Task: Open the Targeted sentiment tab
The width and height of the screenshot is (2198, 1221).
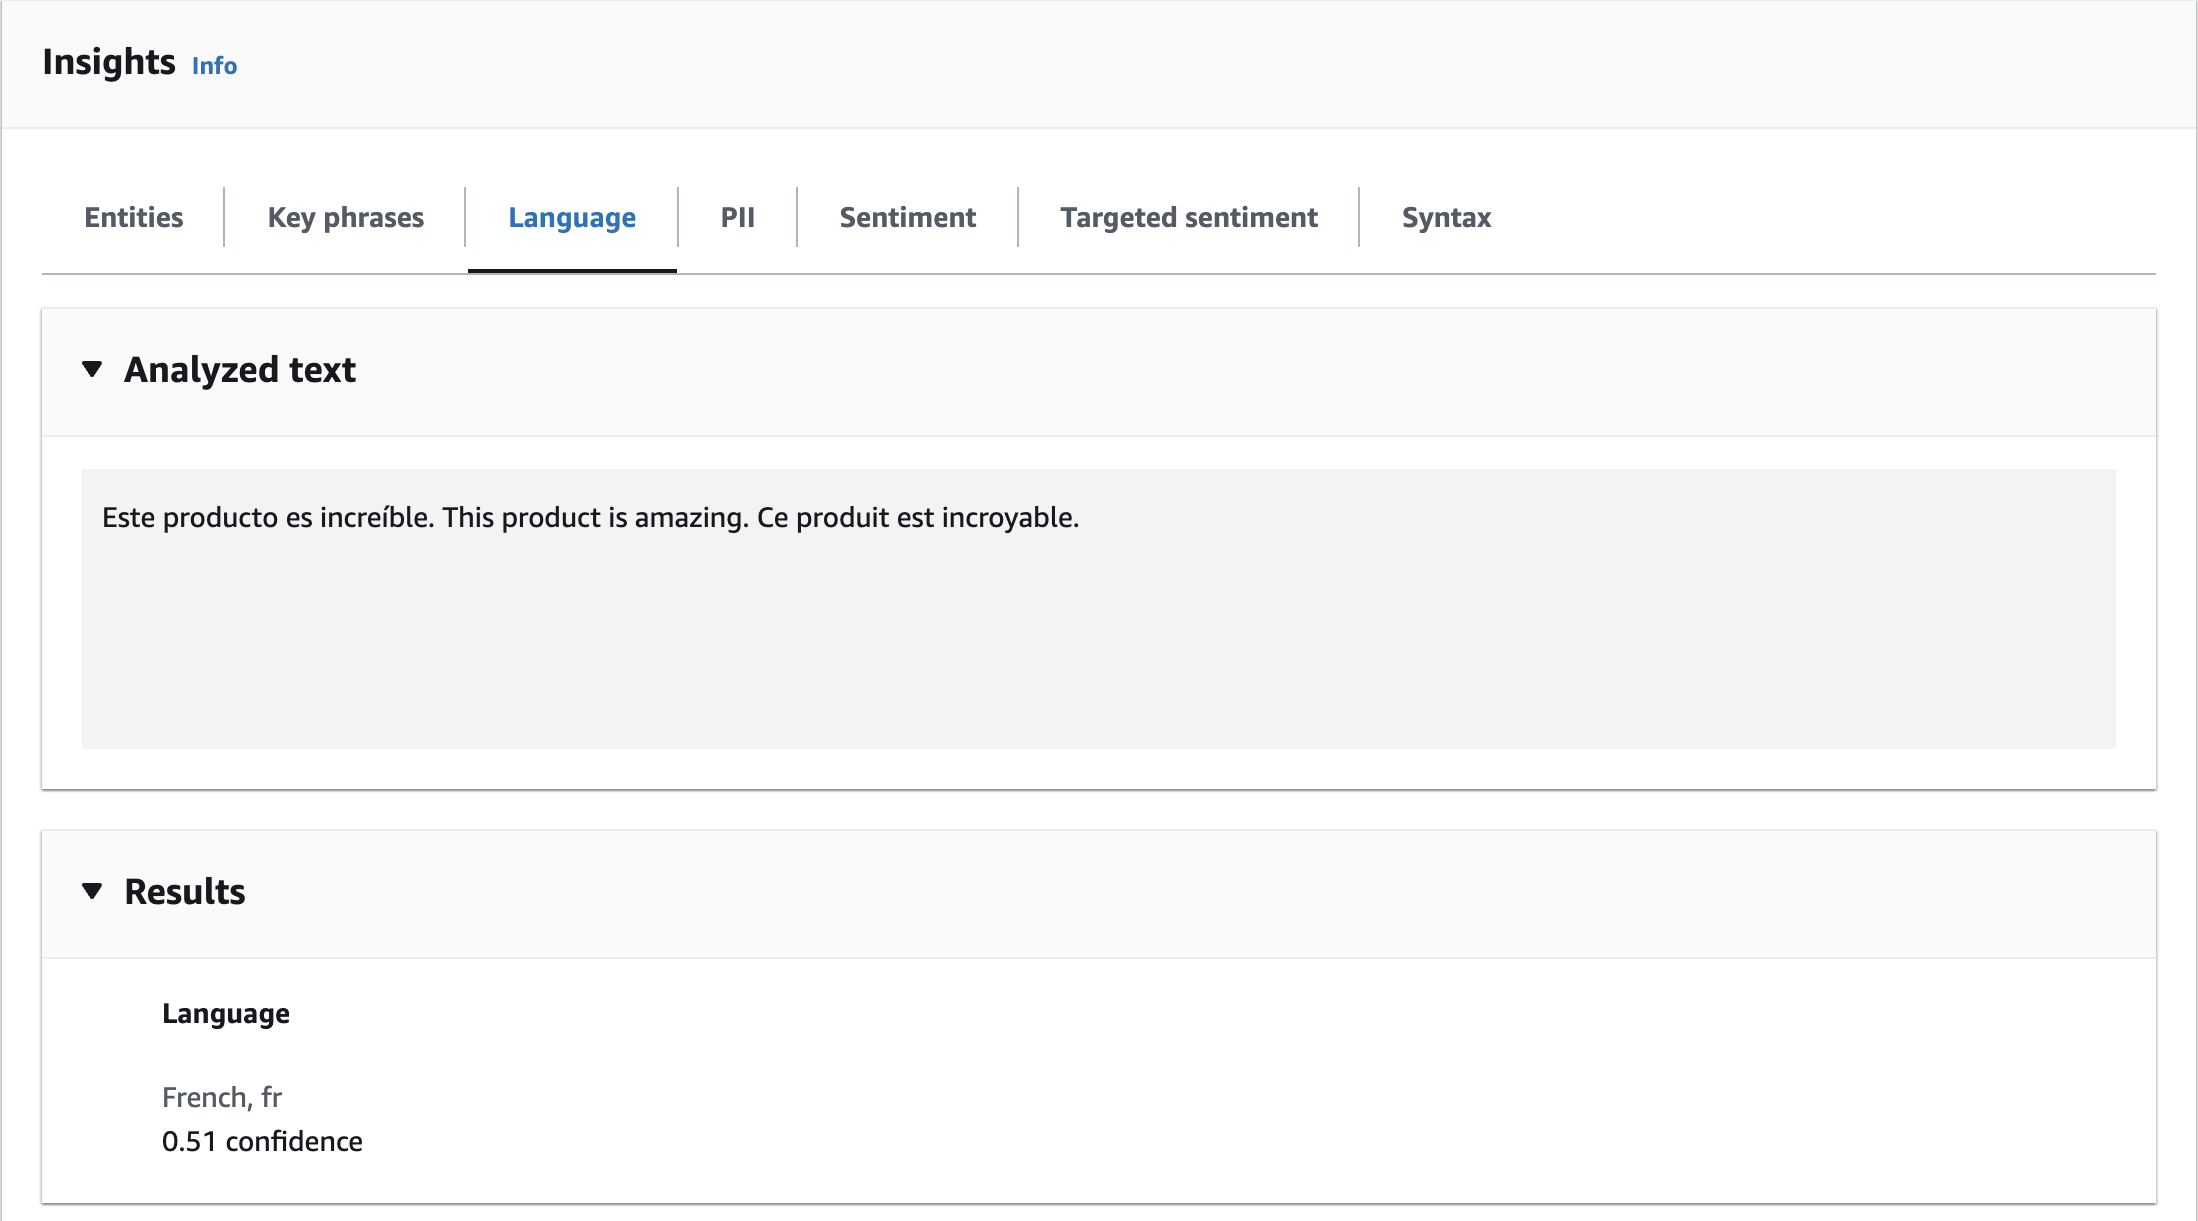Action: point(1188,217)
